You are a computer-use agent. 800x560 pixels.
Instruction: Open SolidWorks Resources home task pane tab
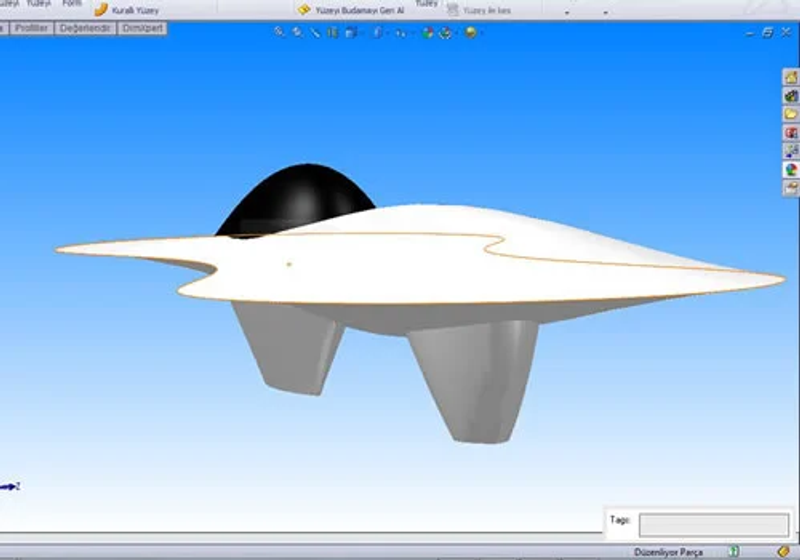(x=791, y=78)
